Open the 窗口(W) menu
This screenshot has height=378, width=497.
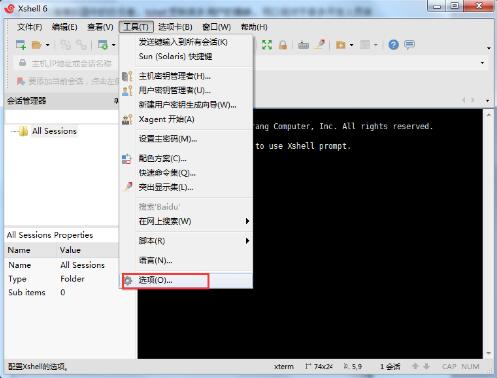(x=217, y=27)
